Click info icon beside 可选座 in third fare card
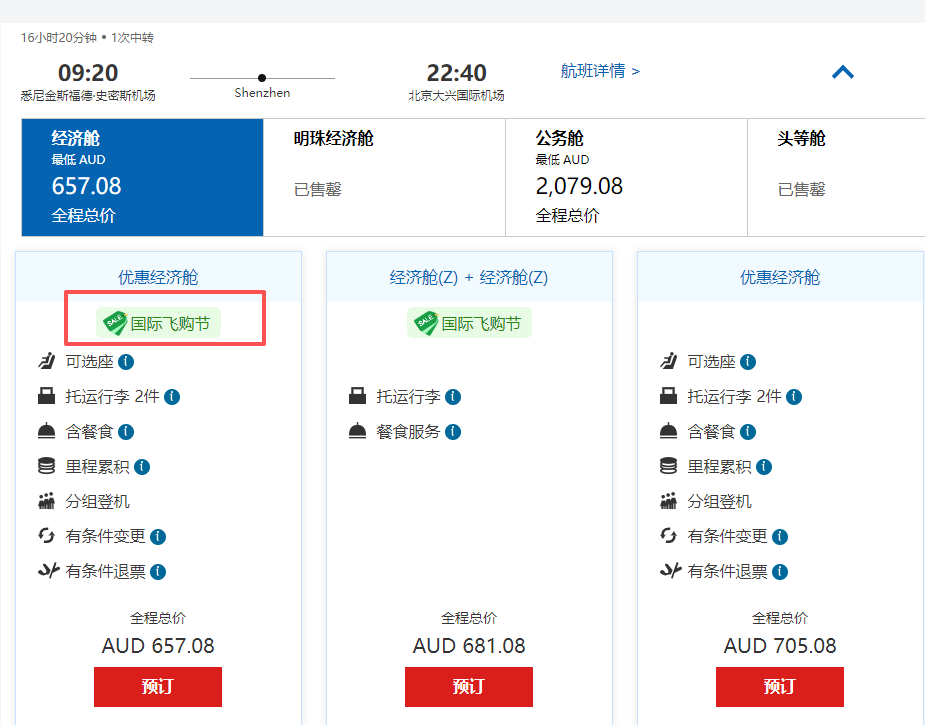The height and width of the screenshot is (725, 925). tap(748, 362)
